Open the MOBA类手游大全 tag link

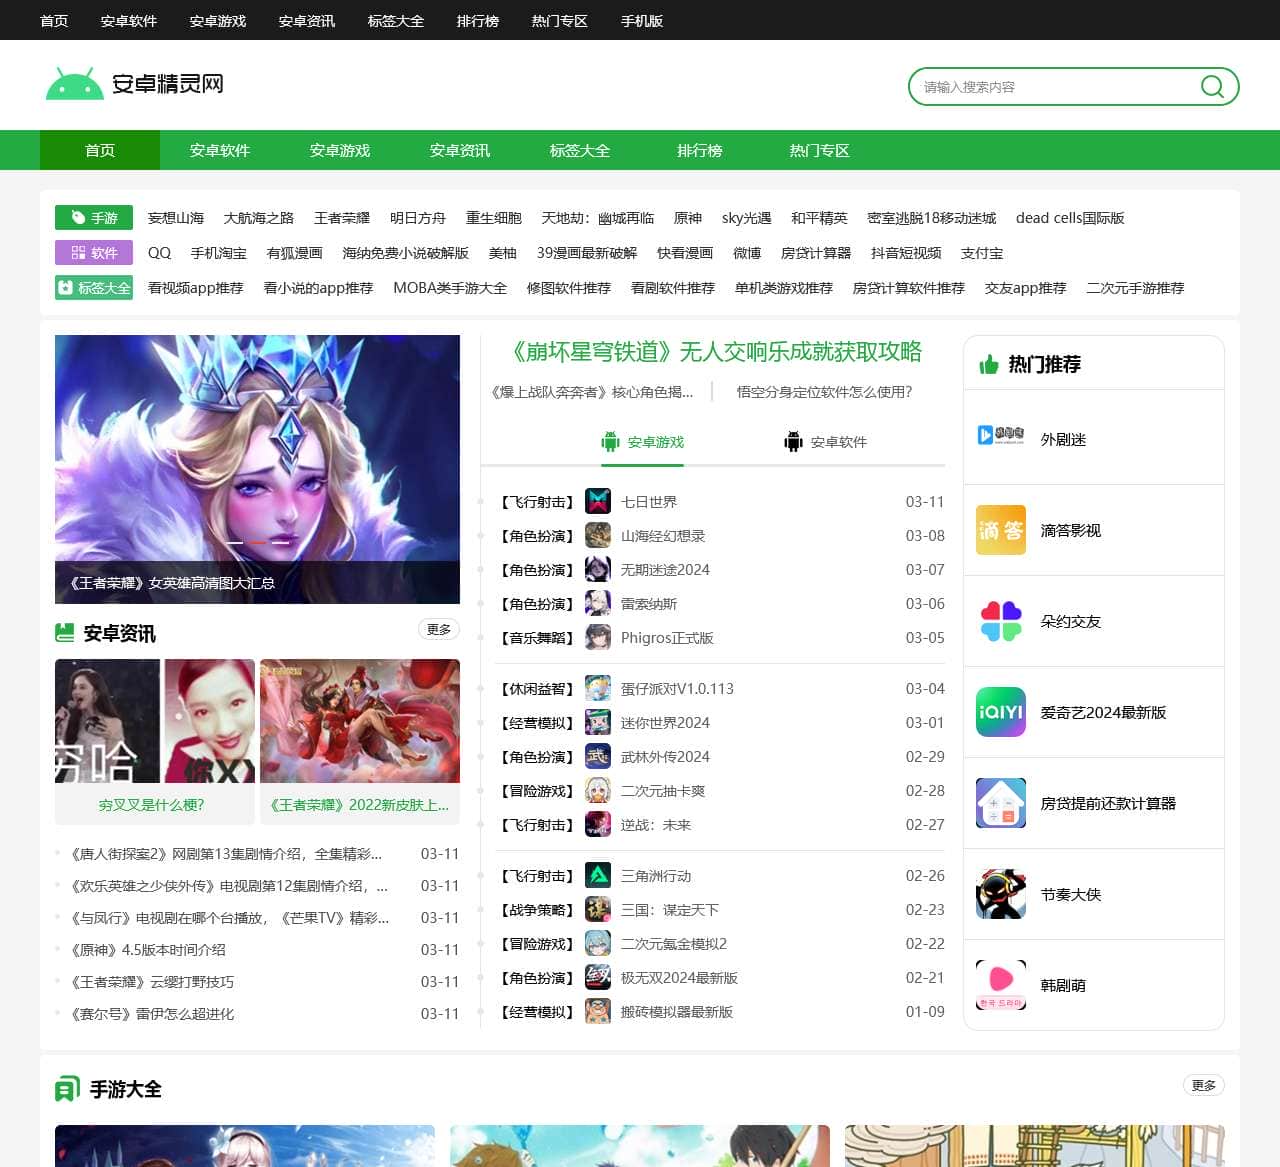click(x=450, y=288)
